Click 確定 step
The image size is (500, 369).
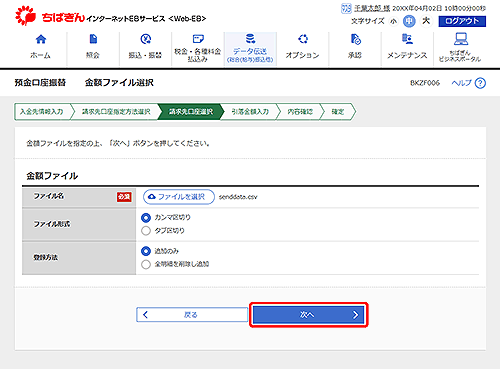point(338,112)
